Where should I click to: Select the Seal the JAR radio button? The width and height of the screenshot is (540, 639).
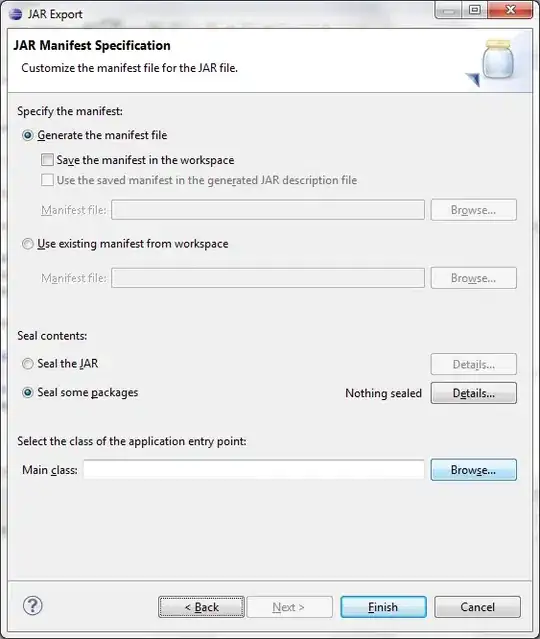point(28,364)
